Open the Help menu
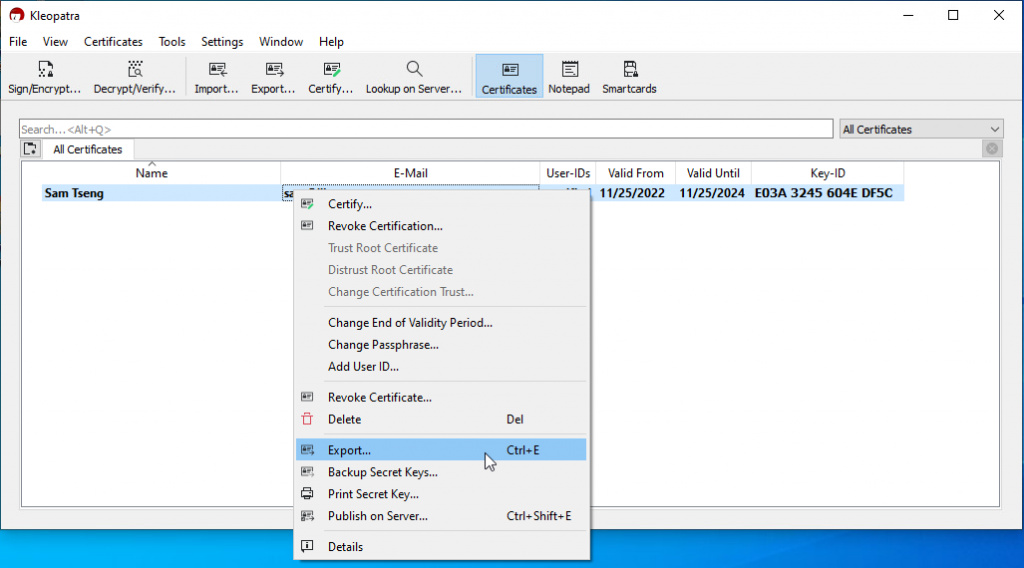The height and width of the screenshot is (568, 1024). [x=331, y=42]
